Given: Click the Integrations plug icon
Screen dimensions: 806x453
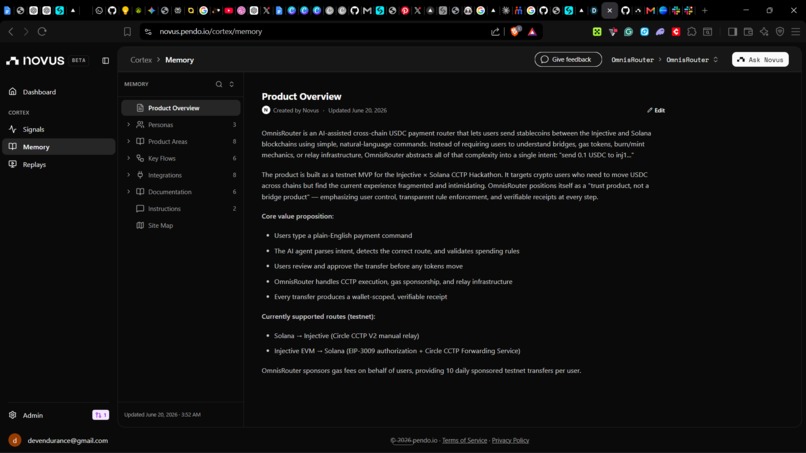Looking at the screenshot, I should 140,175.
